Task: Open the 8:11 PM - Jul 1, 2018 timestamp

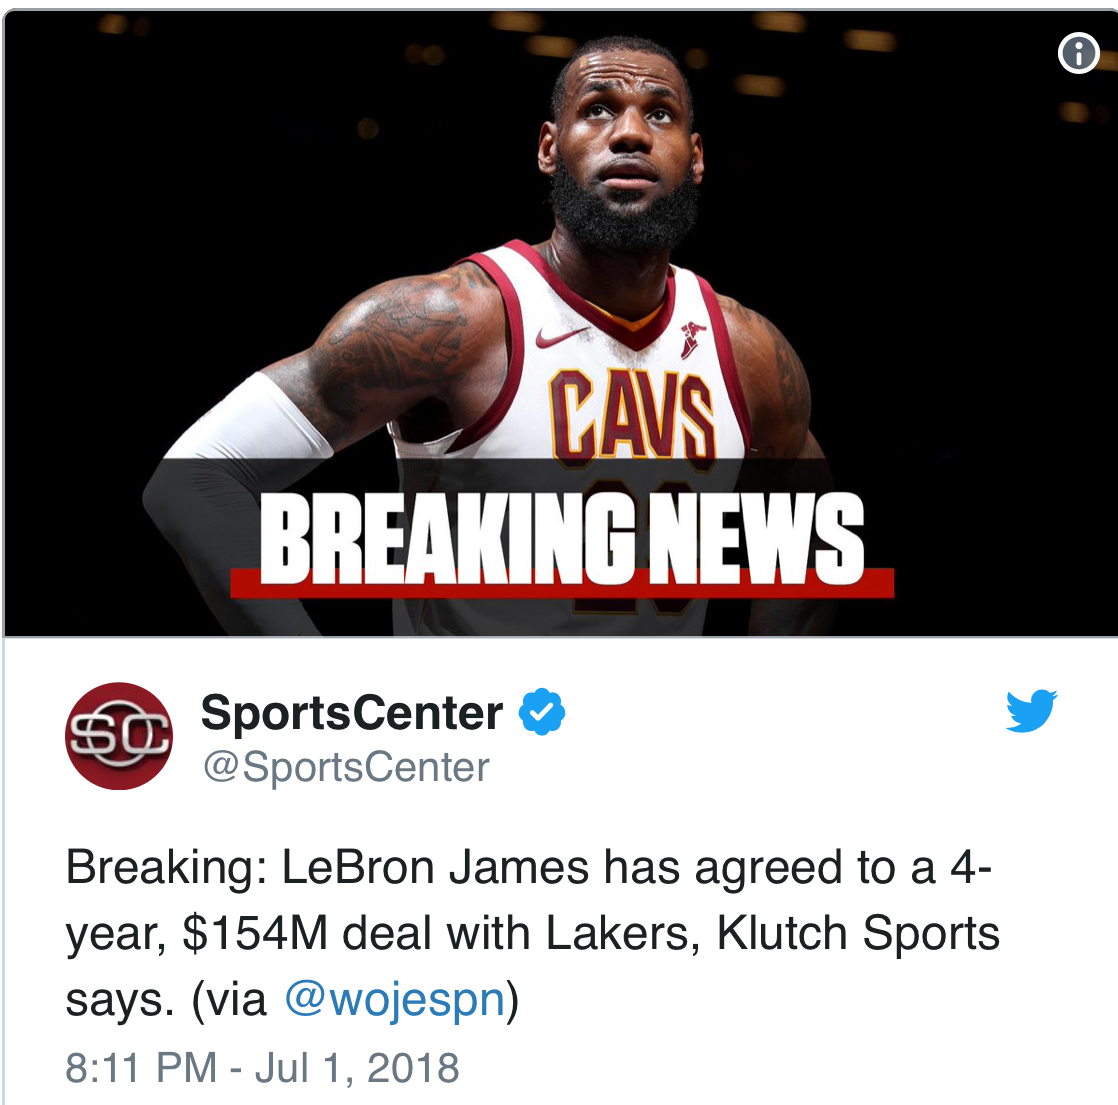Action: (262, 1067)
